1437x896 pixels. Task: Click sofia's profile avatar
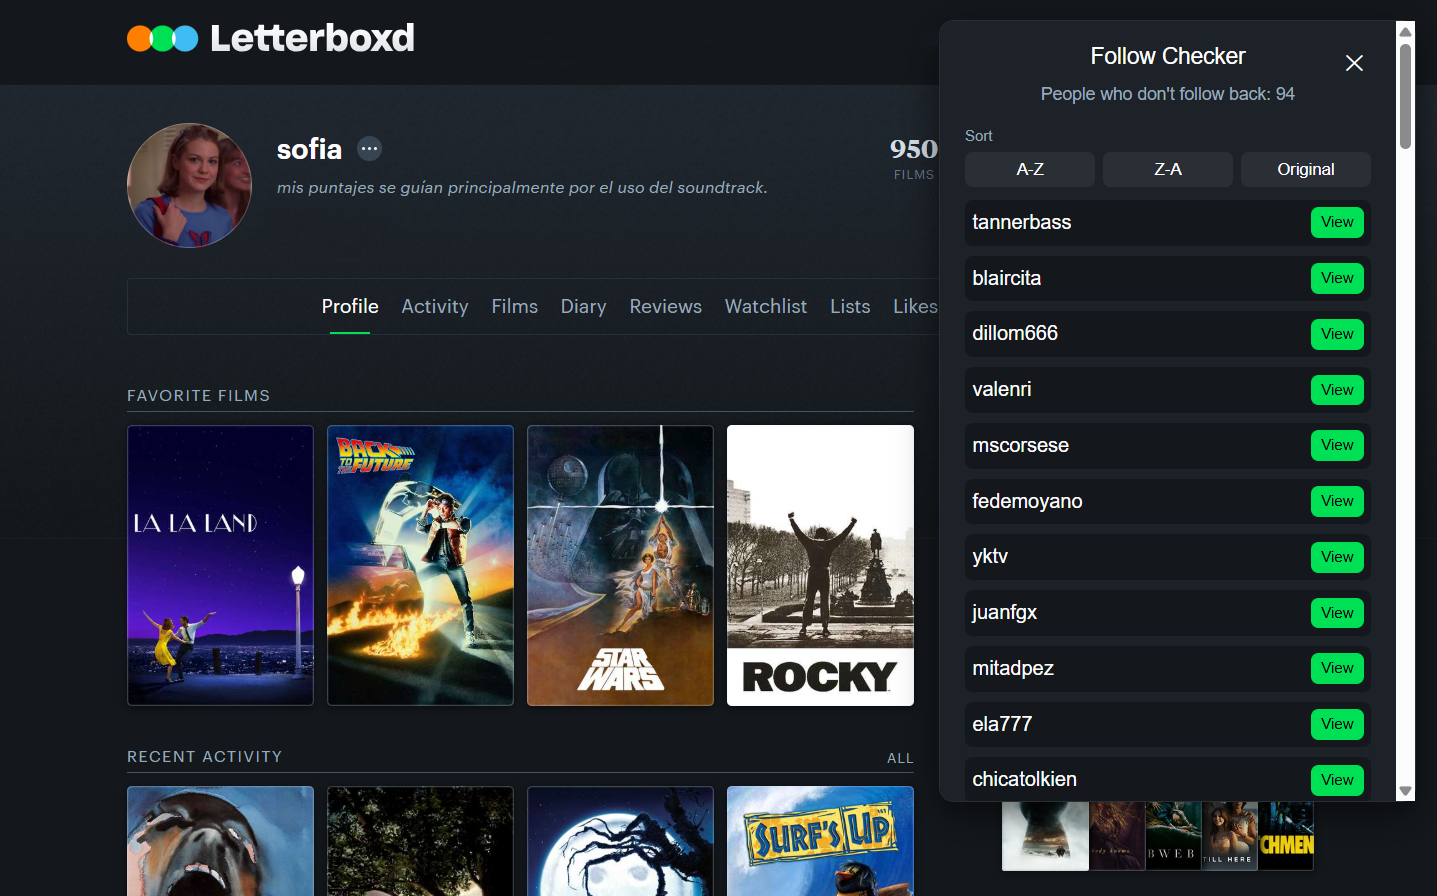click(190, 185)
